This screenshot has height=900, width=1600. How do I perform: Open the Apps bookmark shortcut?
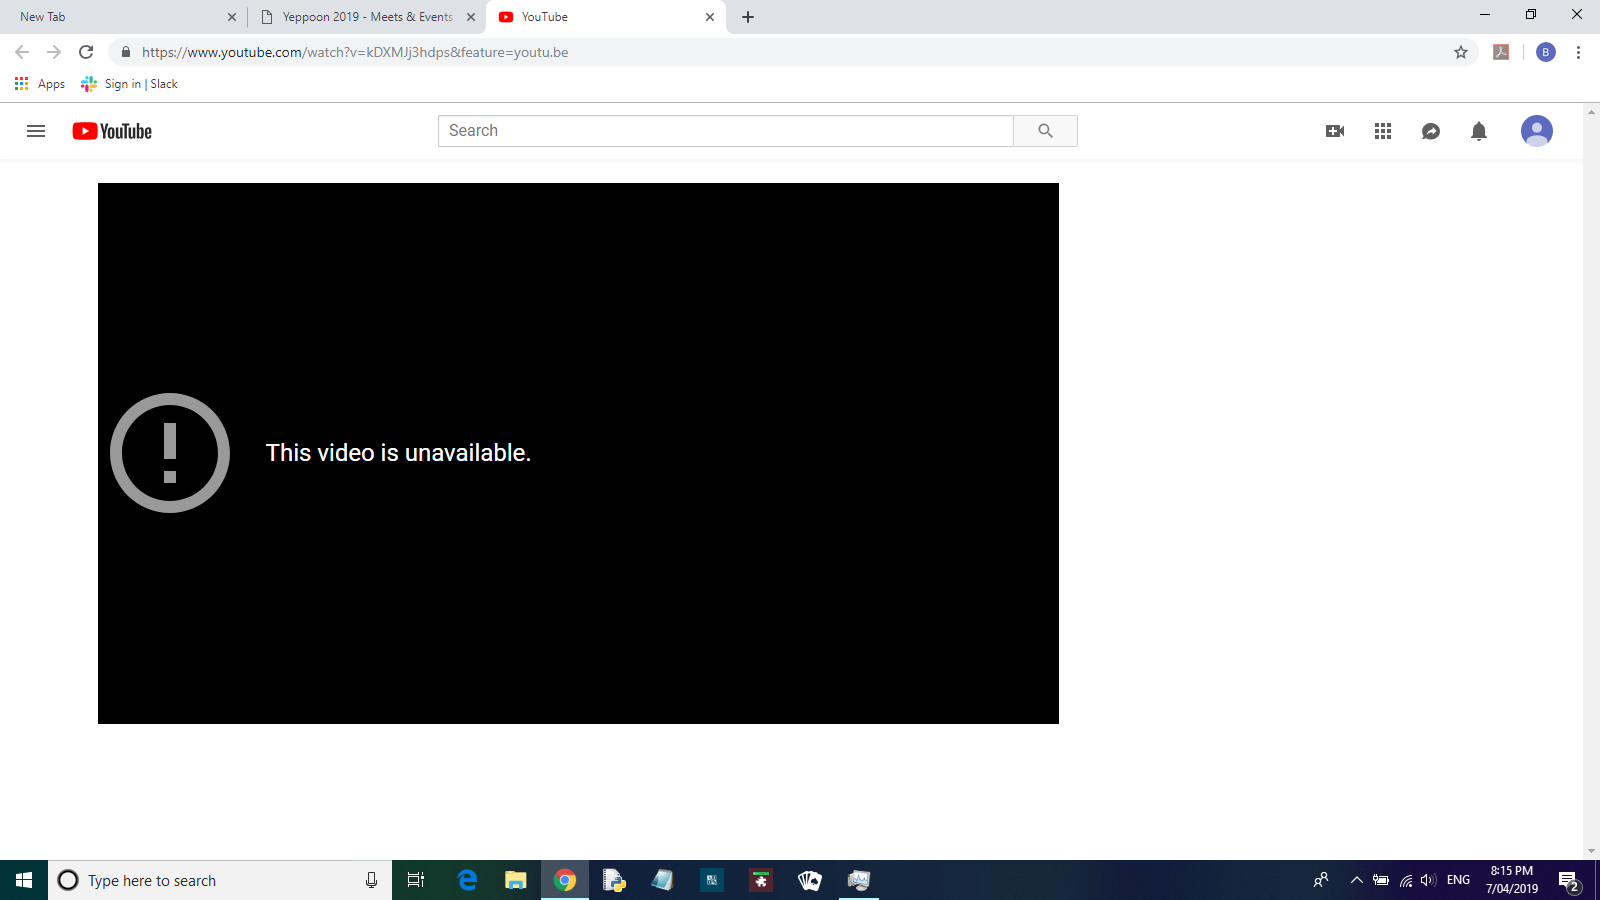[x=40, y=84]
